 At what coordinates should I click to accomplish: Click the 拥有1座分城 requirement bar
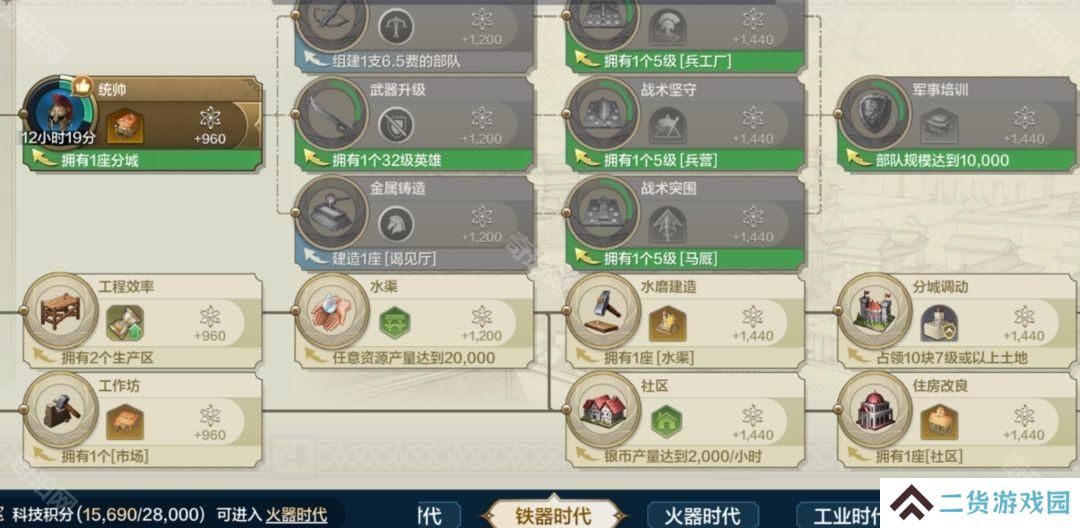tap(143, 161)
